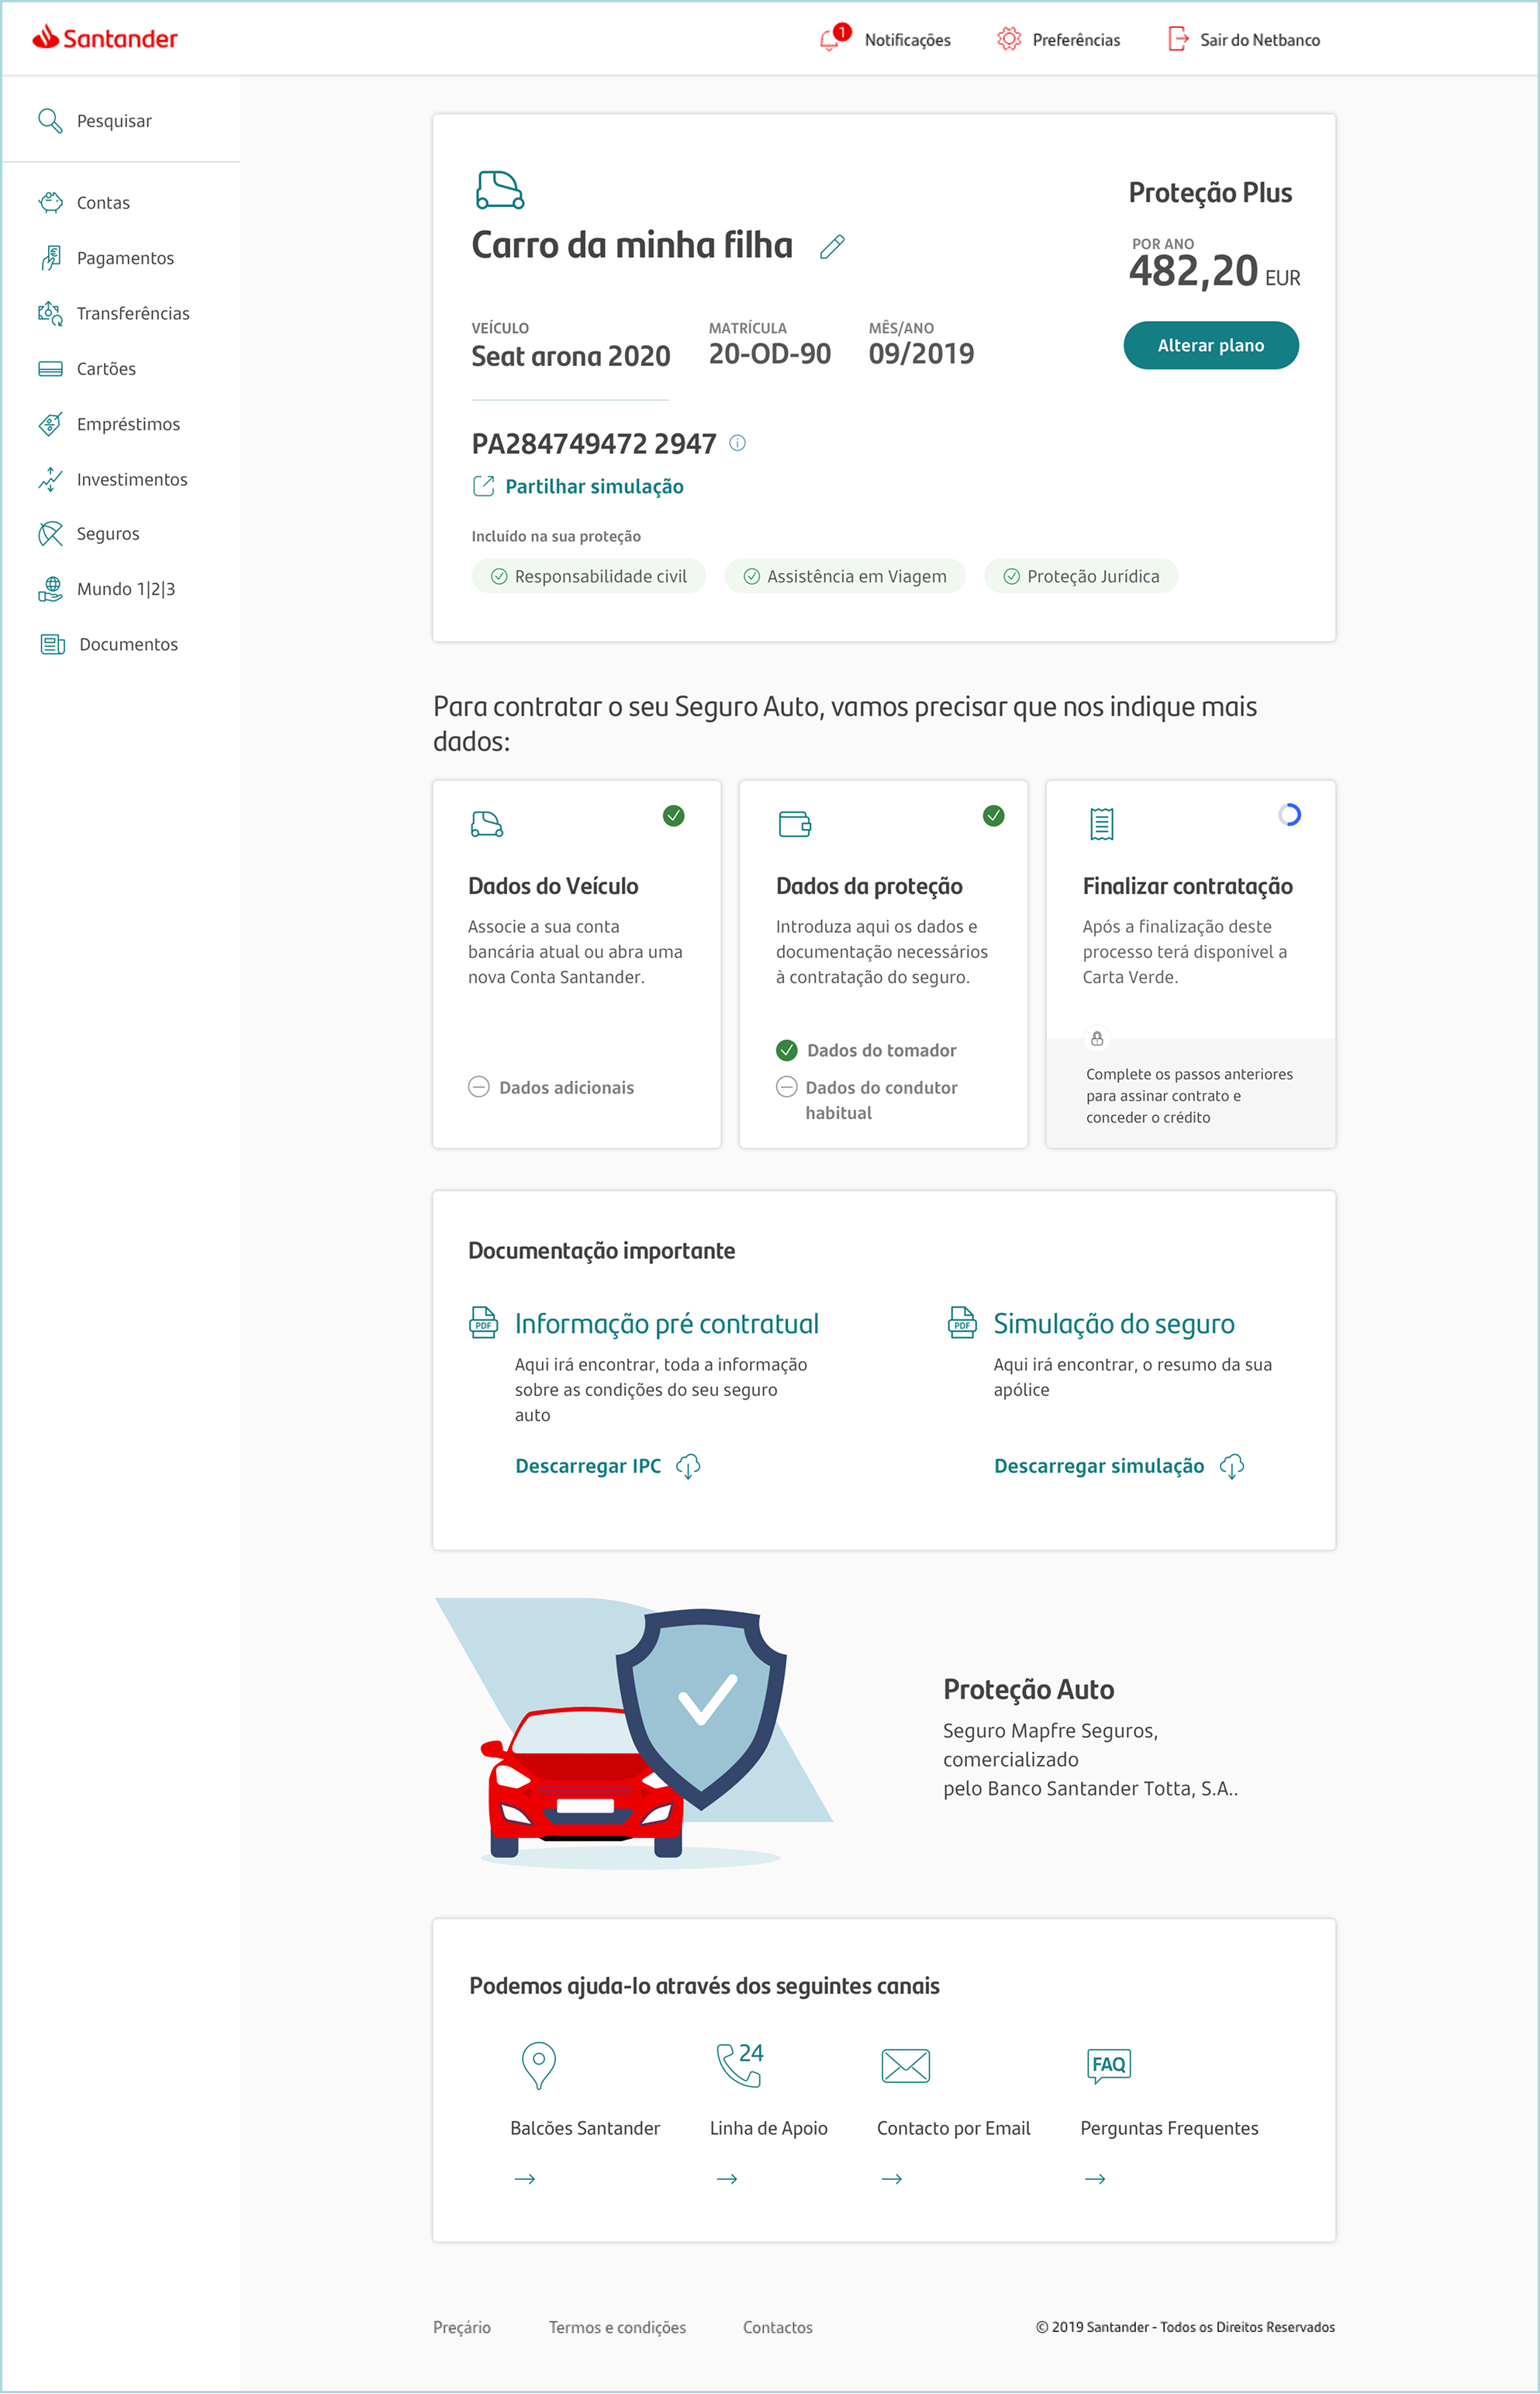Click the Sair do Netbanco exit icon
Viewport: 1540px width, 2394px height.
pos(1178,39)
